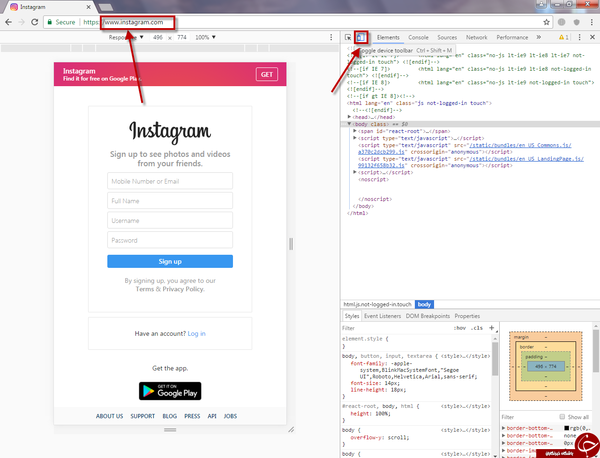Open the Chrome three-dot menu
Screen dimensions: 600x458
click(x=592, y=22)
